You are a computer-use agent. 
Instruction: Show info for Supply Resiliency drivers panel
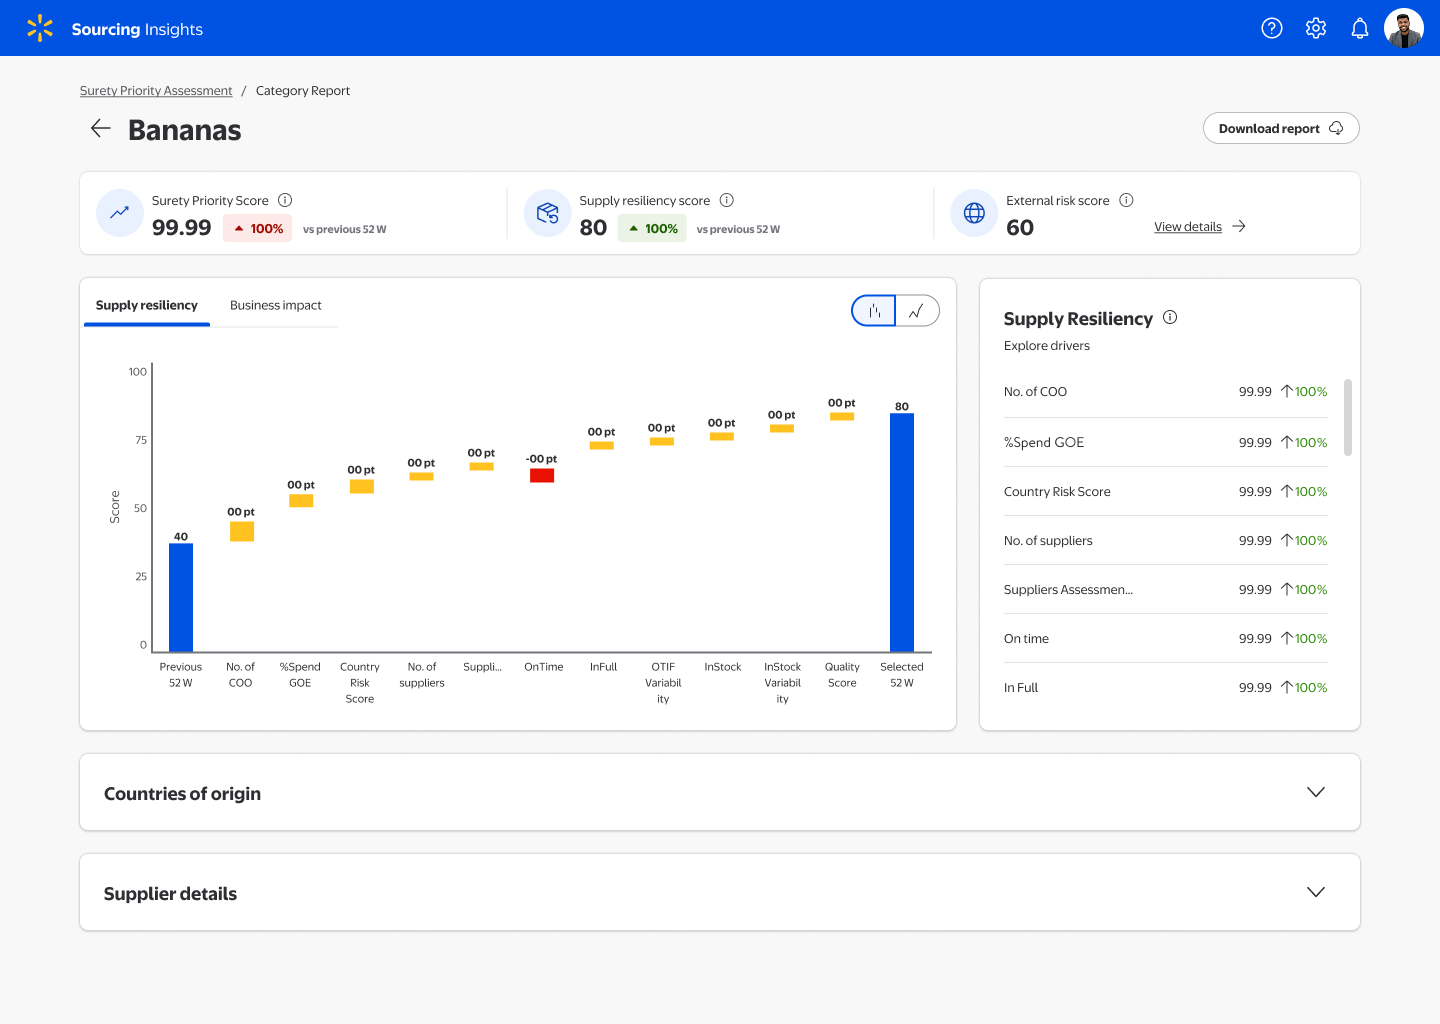click(1170, 317)
